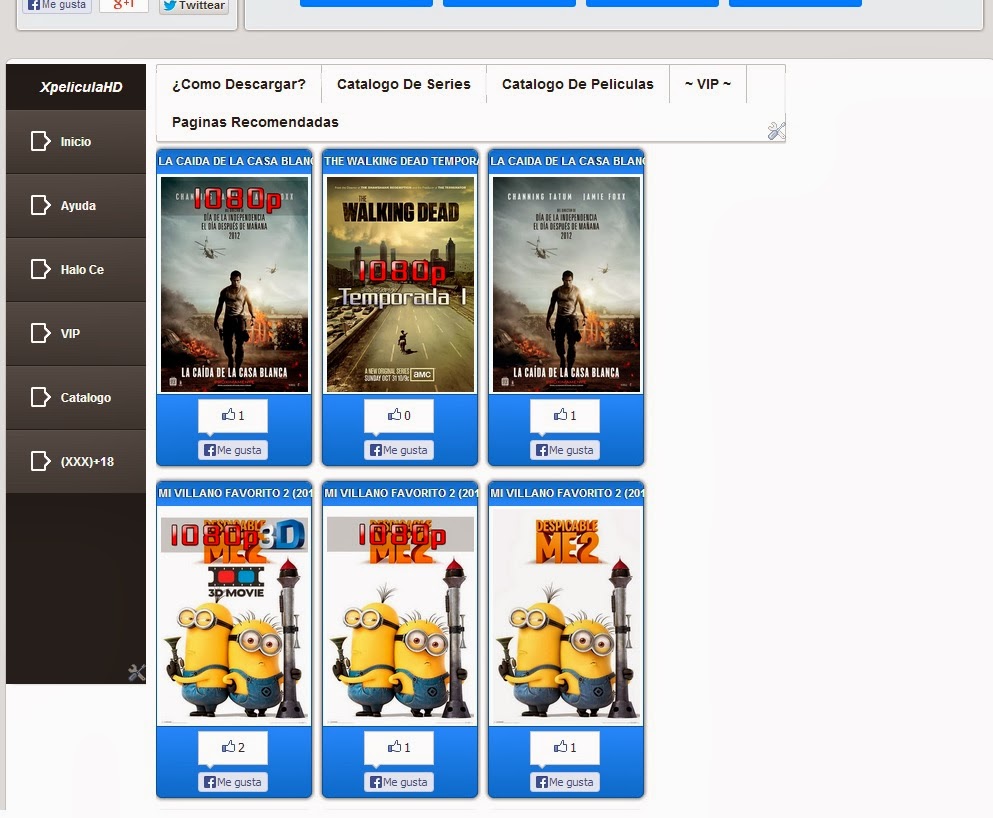Click Me gusta under Mi Villano Favorito 1080p non-3D card

399,782
